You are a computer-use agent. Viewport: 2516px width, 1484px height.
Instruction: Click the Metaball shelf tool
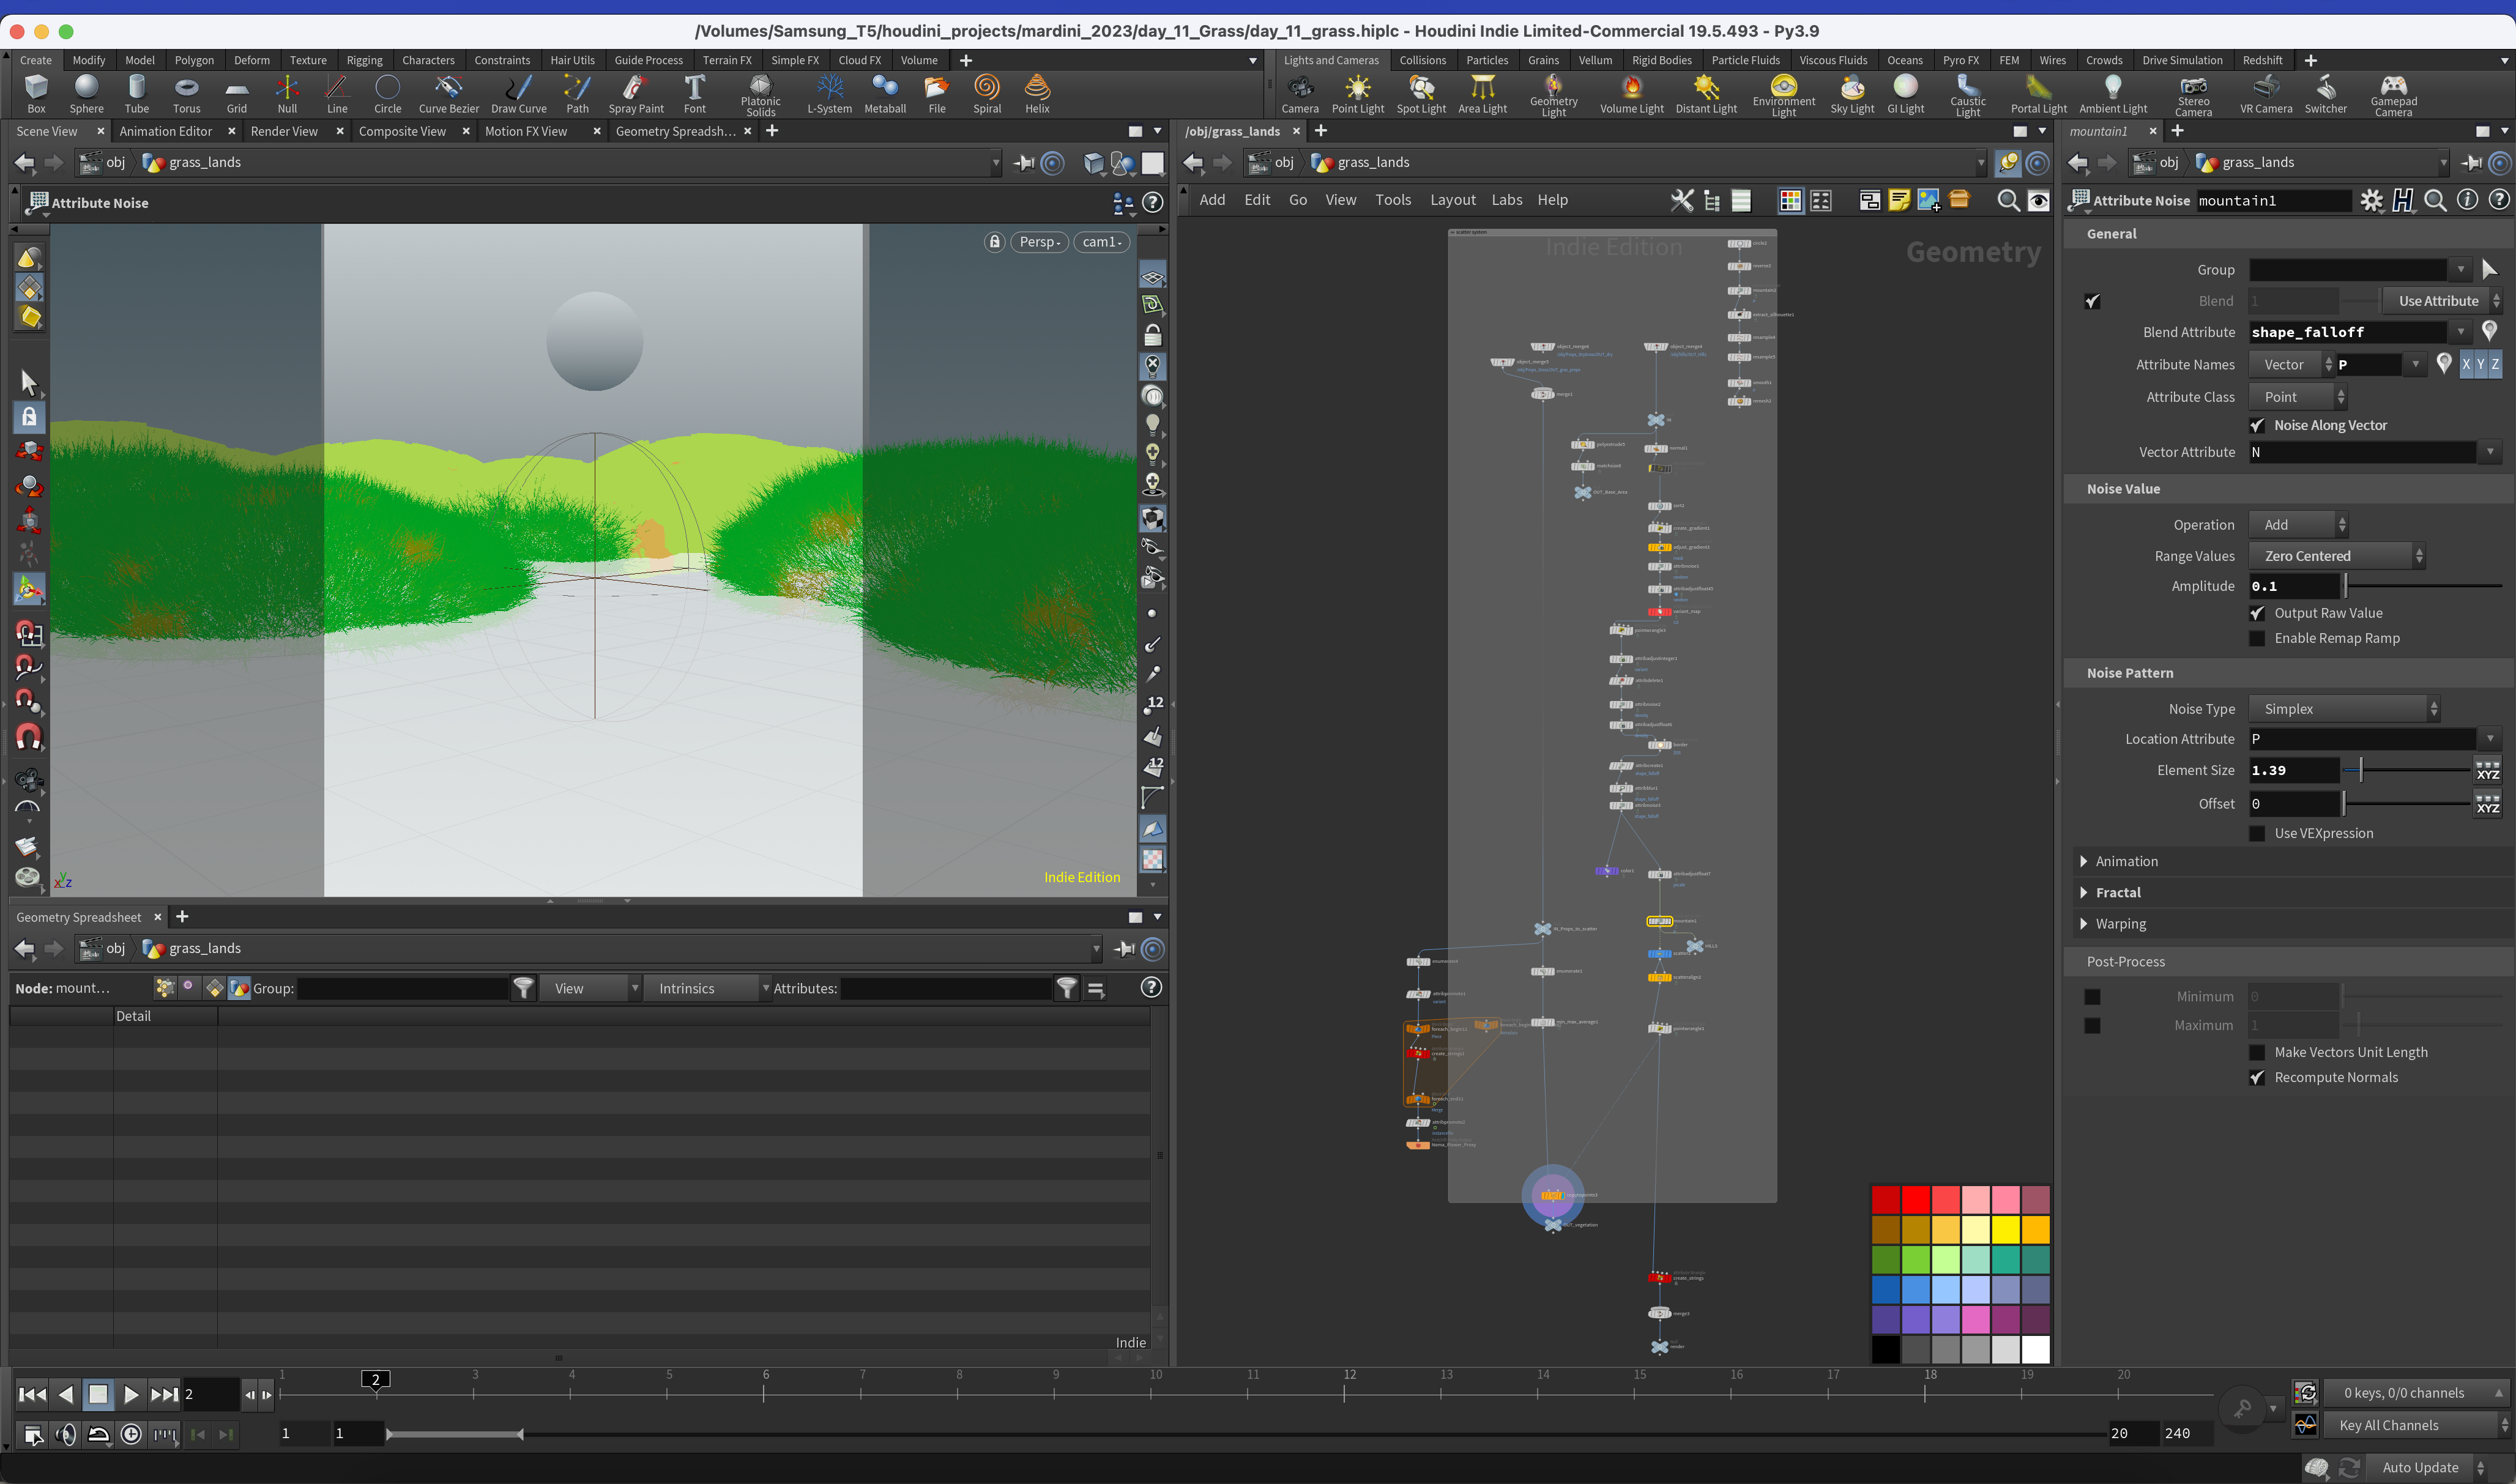tap(885, 94)
